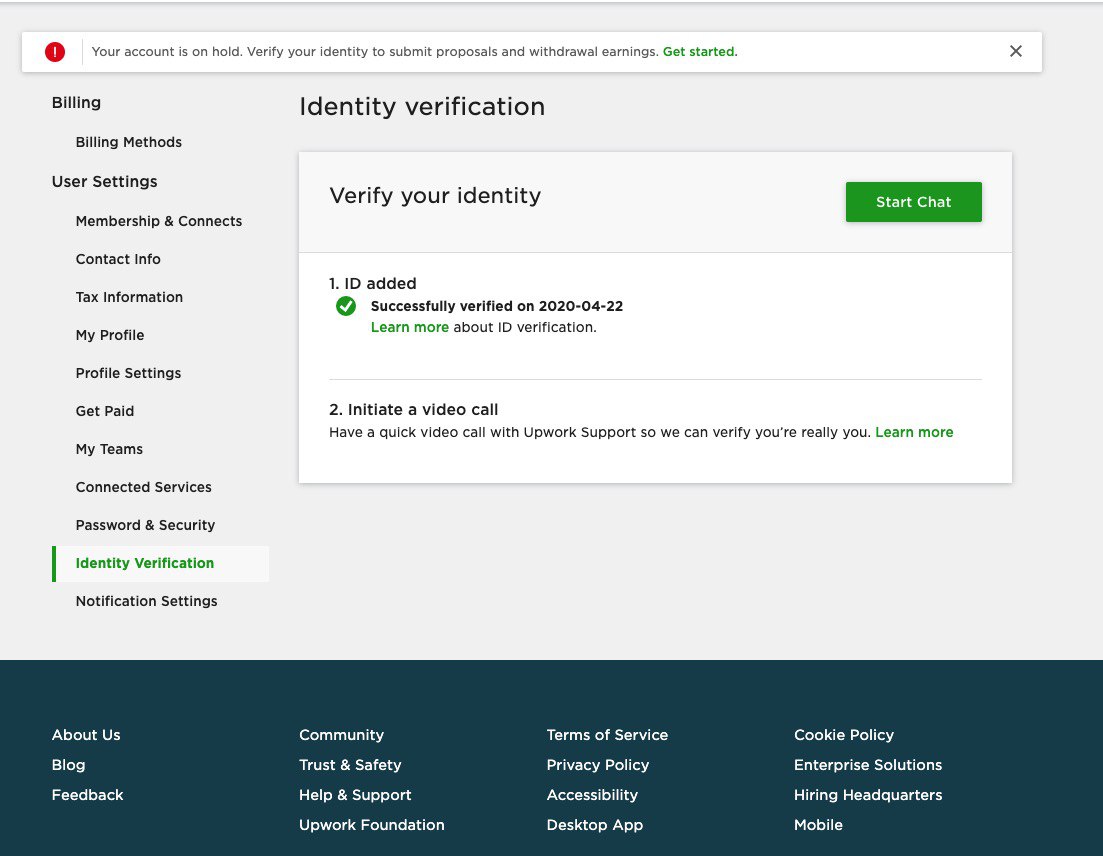Screen dimensions: 1103x856
Task: Click '1. ID added' step label
Action: (373, 283)
